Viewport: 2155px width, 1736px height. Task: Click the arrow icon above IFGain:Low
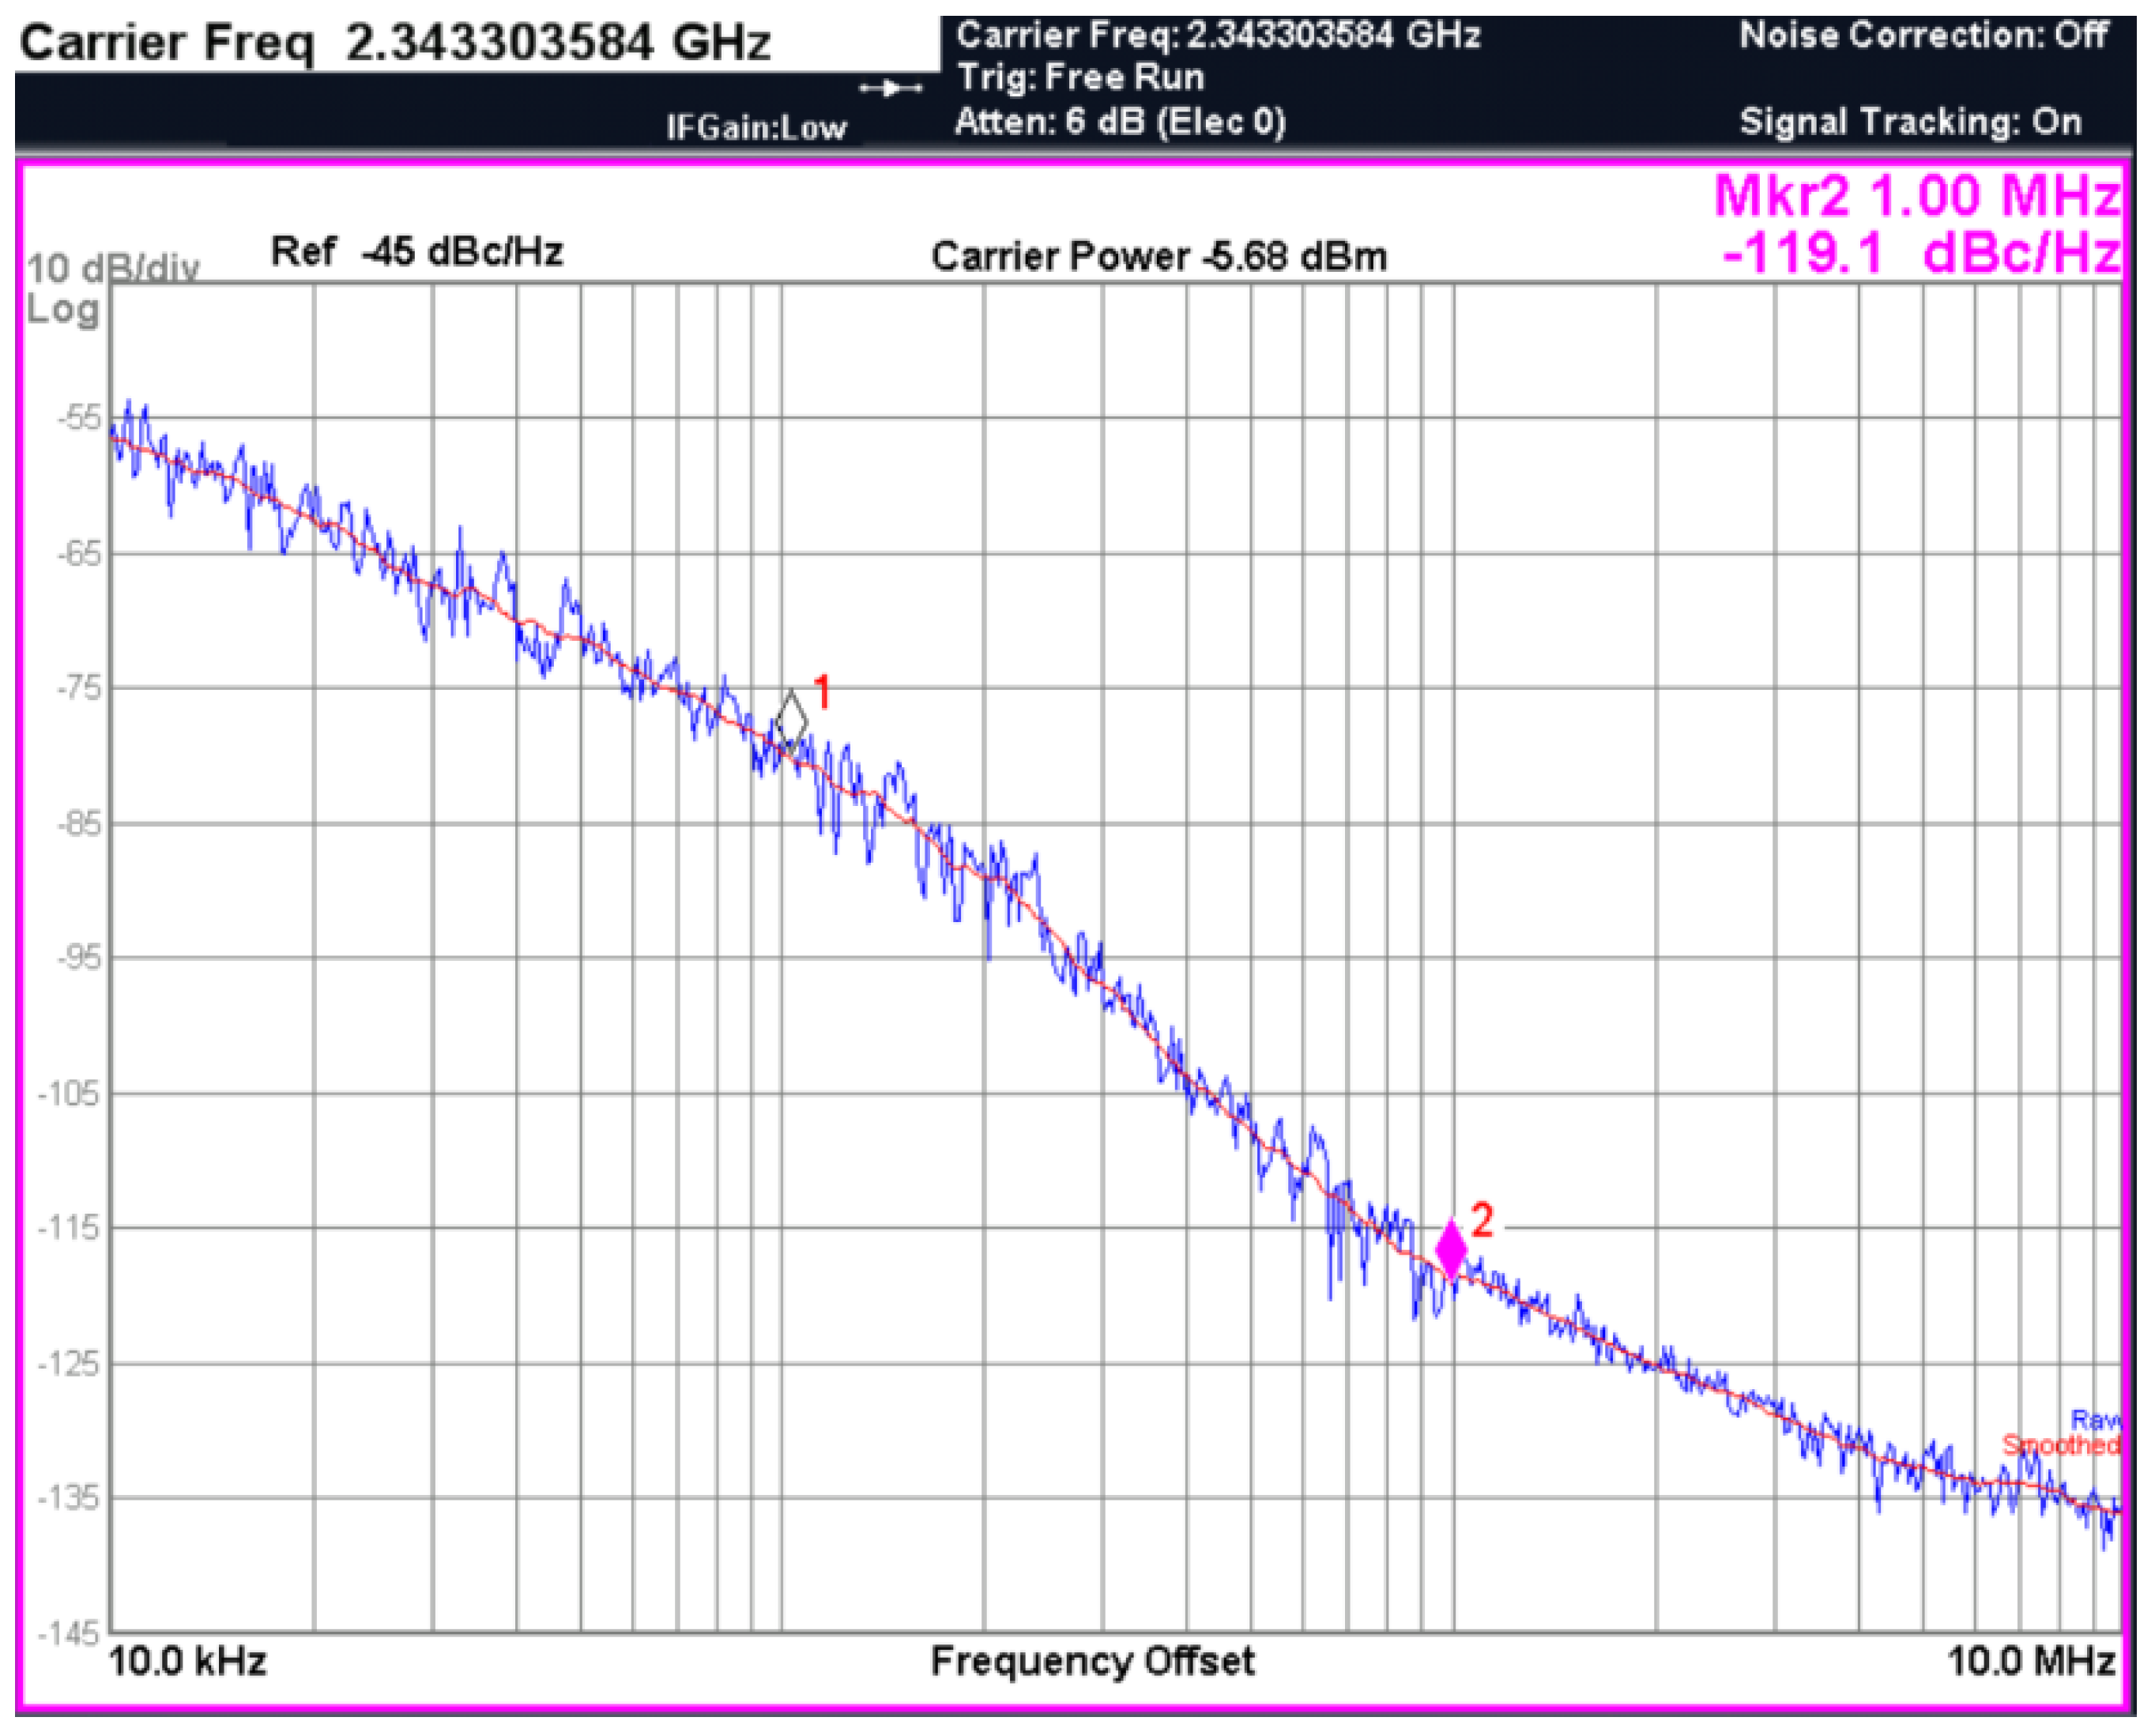click(890, 89)
